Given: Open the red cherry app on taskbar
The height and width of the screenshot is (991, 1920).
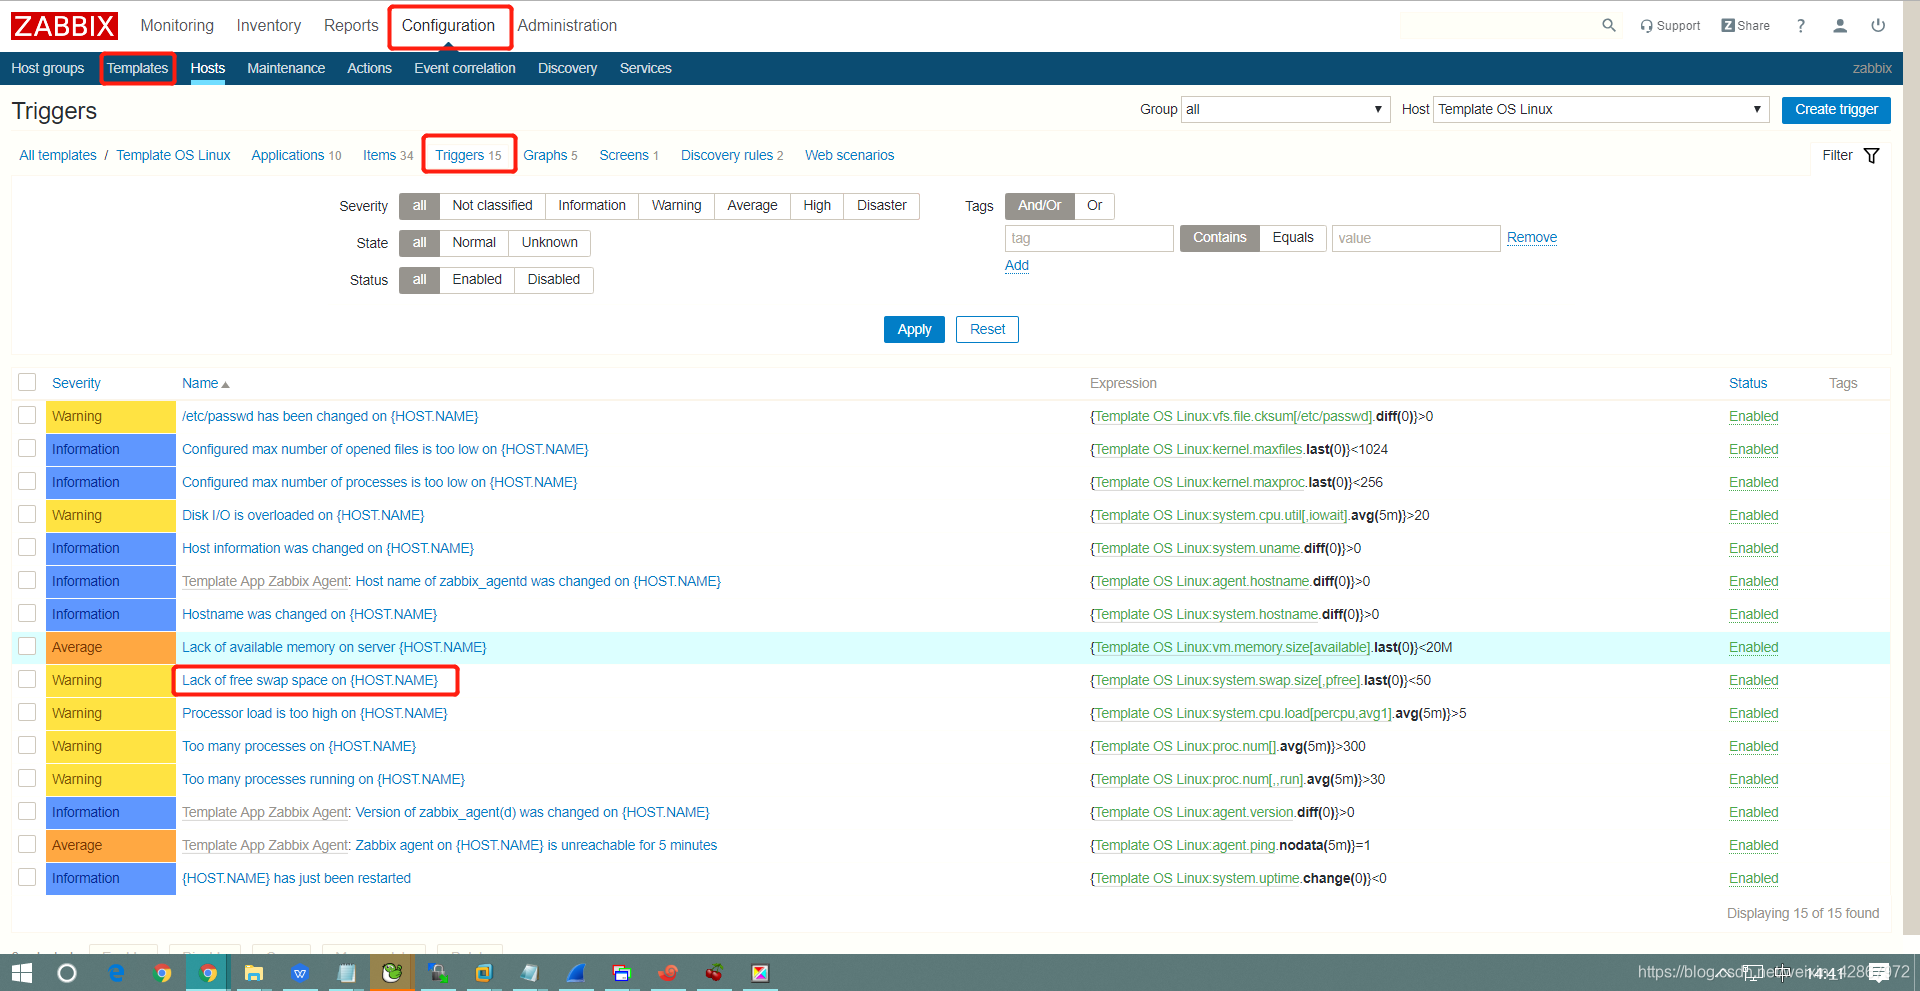Looking at the screenshot, I should pyautogui.click(x=714, y=973).
